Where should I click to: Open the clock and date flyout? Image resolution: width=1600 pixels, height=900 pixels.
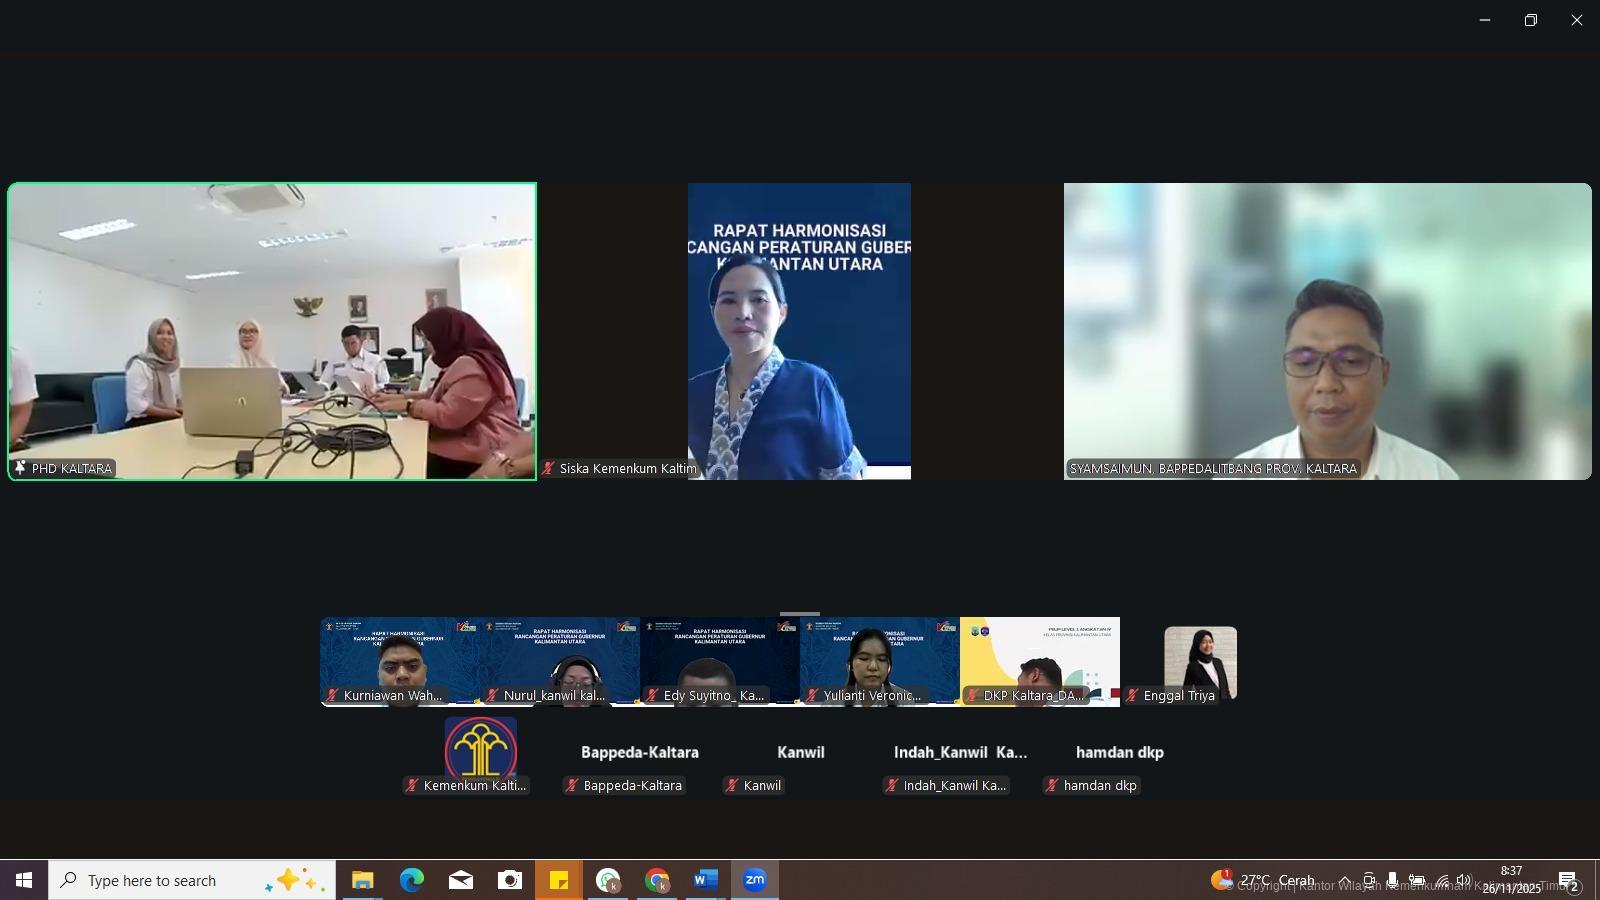point(1511,880)
